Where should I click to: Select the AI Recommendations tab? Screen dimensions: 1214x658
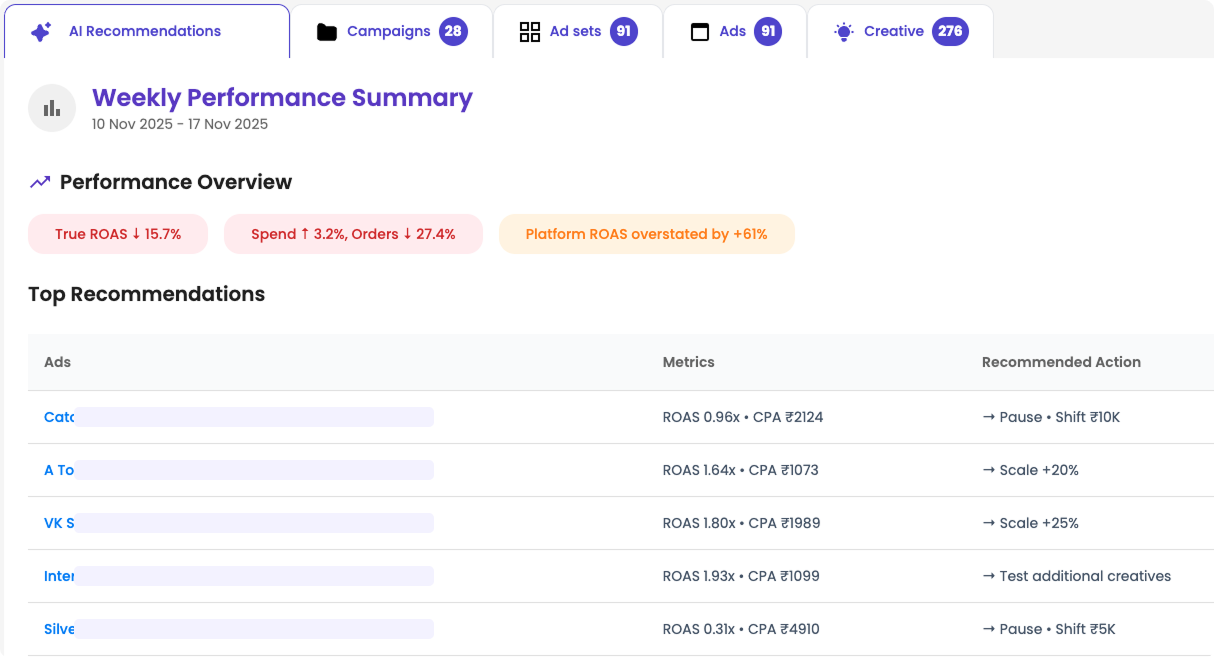145,31
